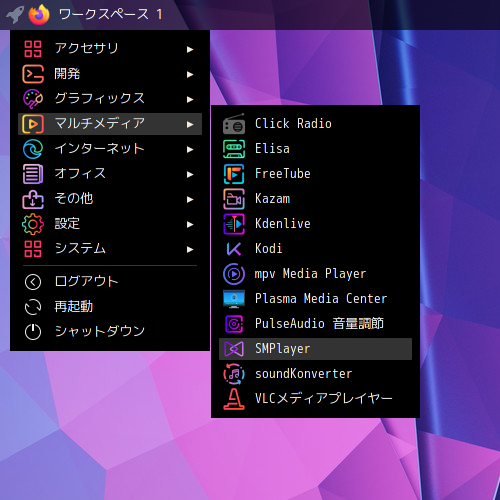Click the soundKonverter icon

pos(234,374)
